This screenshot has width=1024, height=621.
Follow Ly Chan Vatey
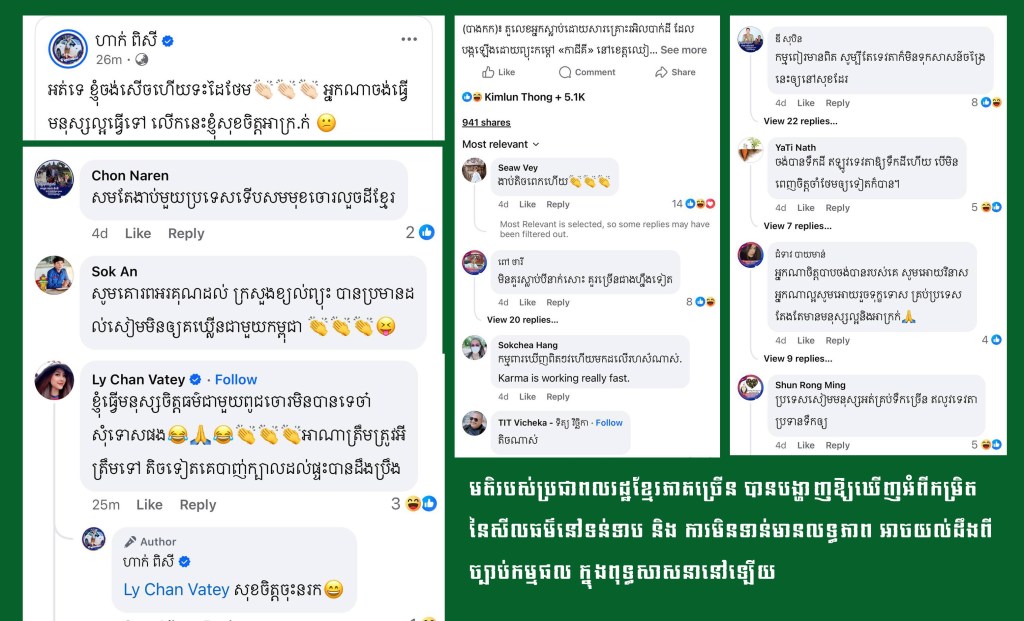coord(236,379)
